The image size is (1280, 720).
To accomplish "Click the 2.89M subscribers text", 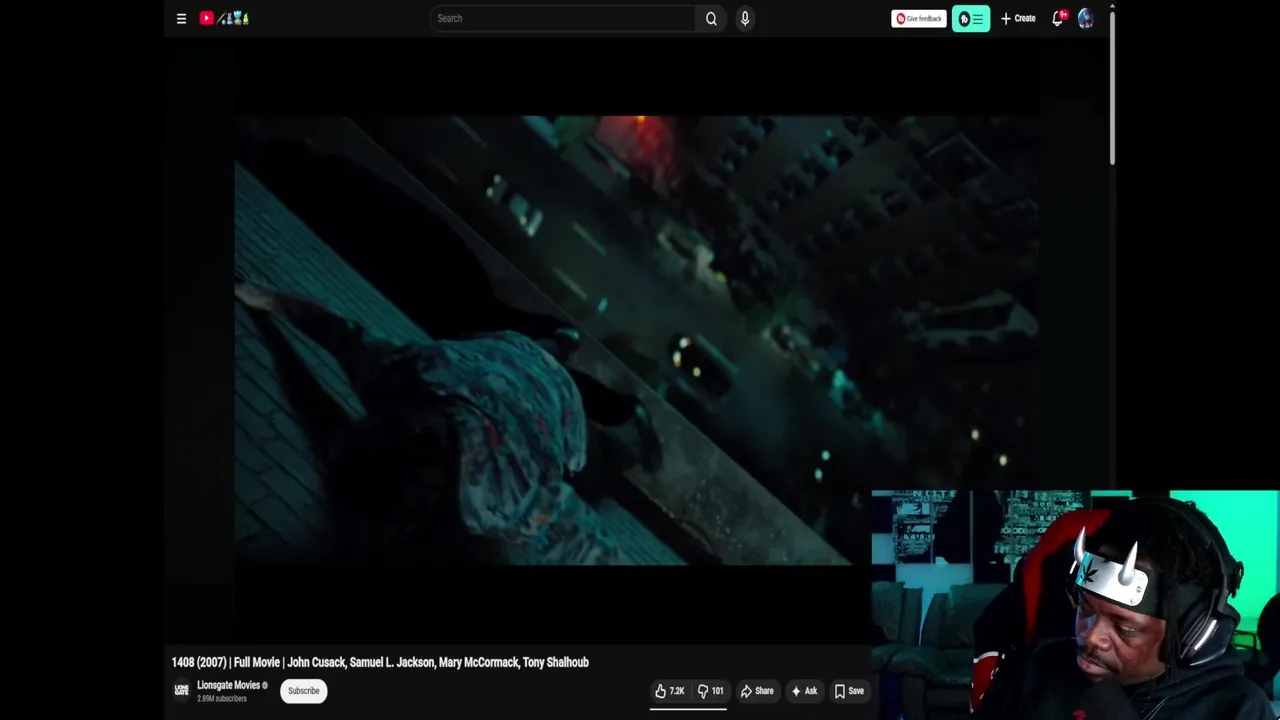I will click(x=222, y=698).
